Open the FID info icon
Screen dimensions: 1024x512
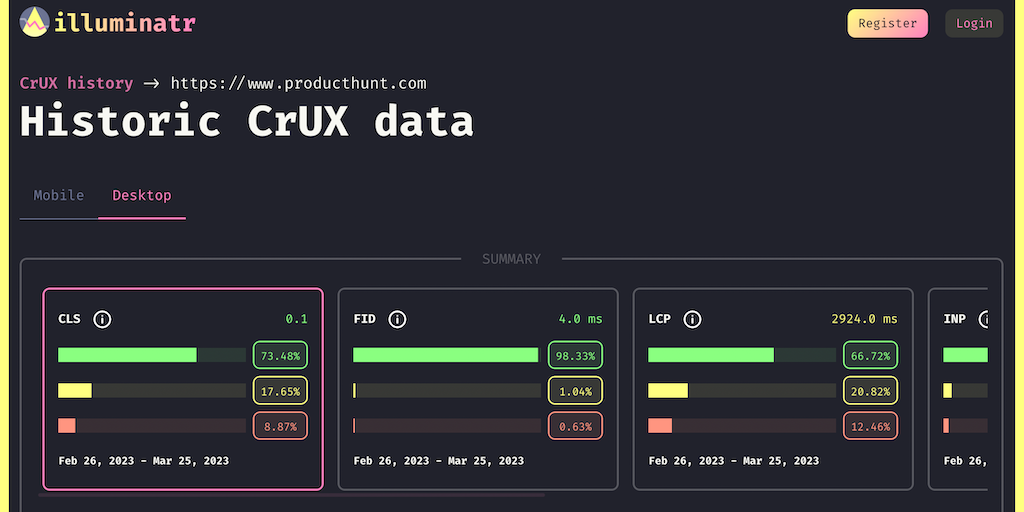(397, 319)
